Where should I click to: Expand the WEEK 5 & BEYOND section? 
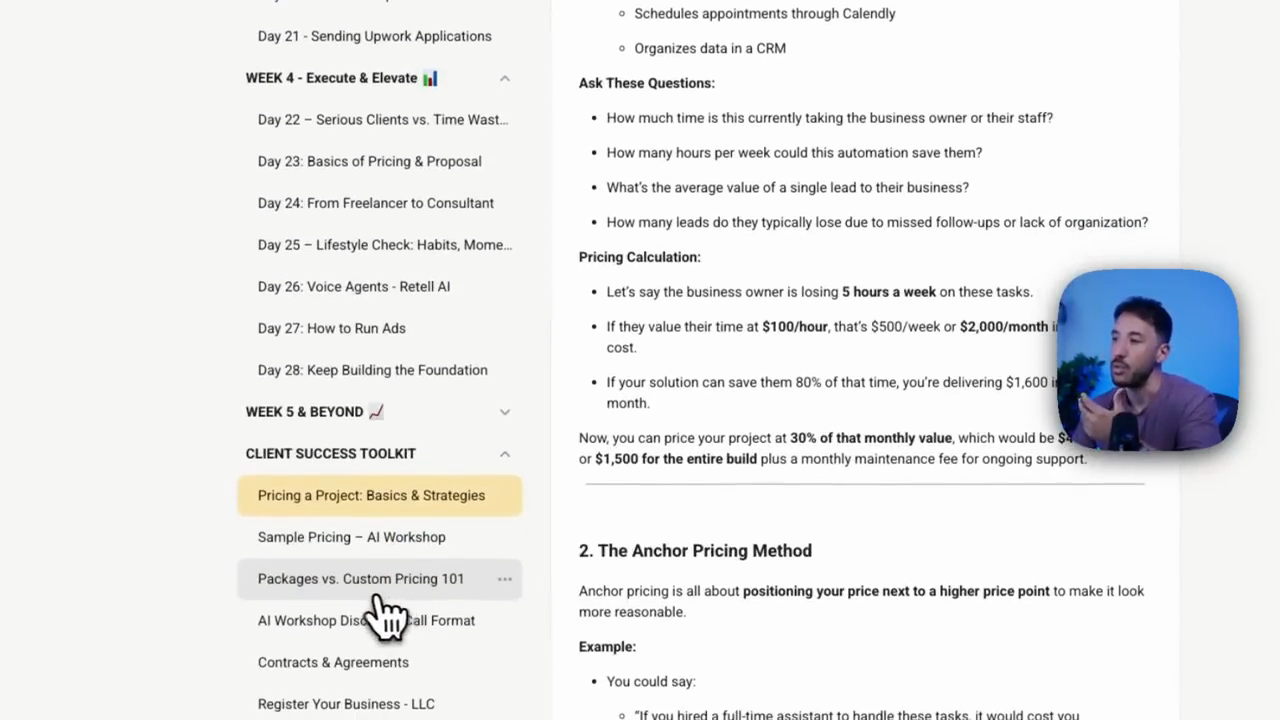point(504,412)
